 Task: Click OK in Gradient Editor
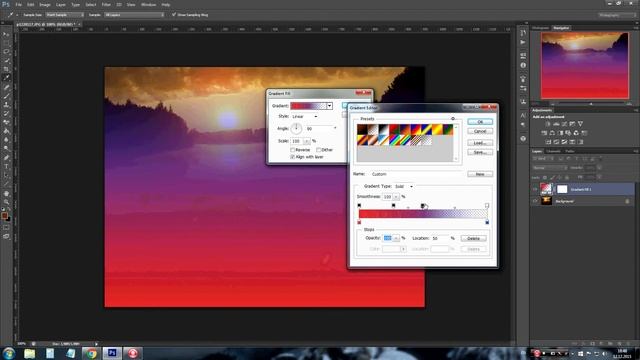[480, 122]
